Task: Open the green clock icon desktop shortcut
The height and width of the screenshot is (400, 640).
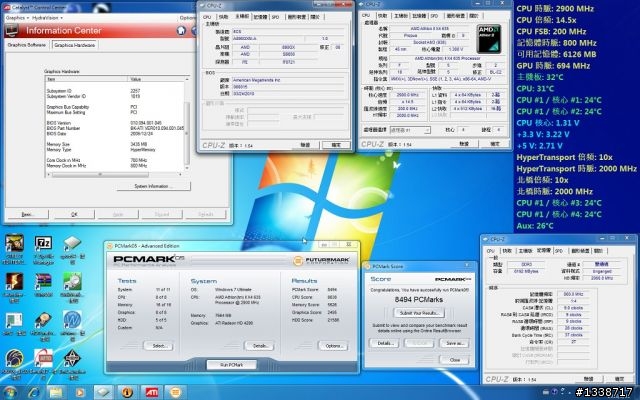Action: click(x=72, y=282)
